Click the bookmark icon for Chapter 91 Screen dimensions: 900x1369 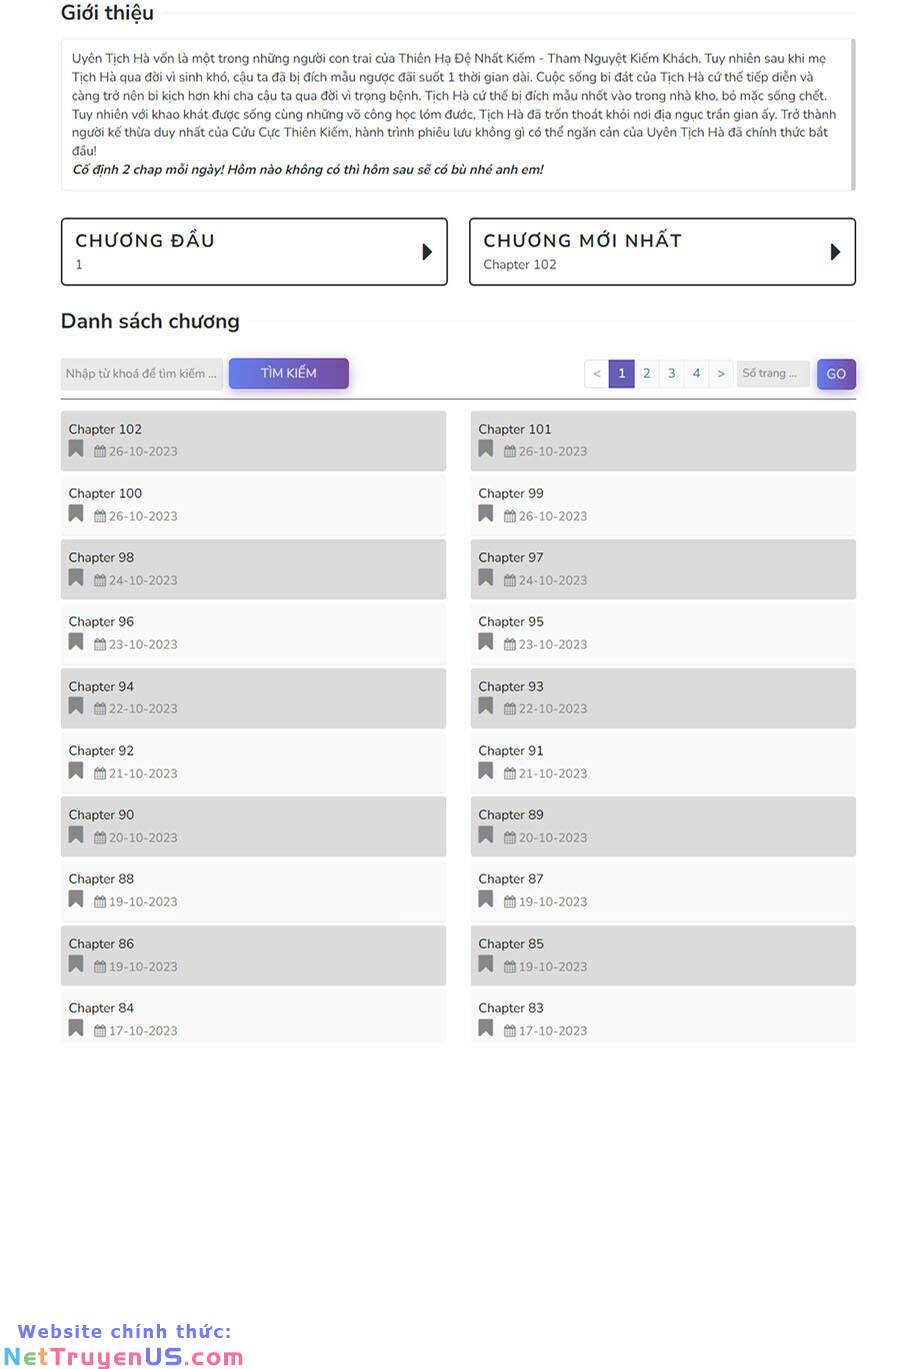486,771
